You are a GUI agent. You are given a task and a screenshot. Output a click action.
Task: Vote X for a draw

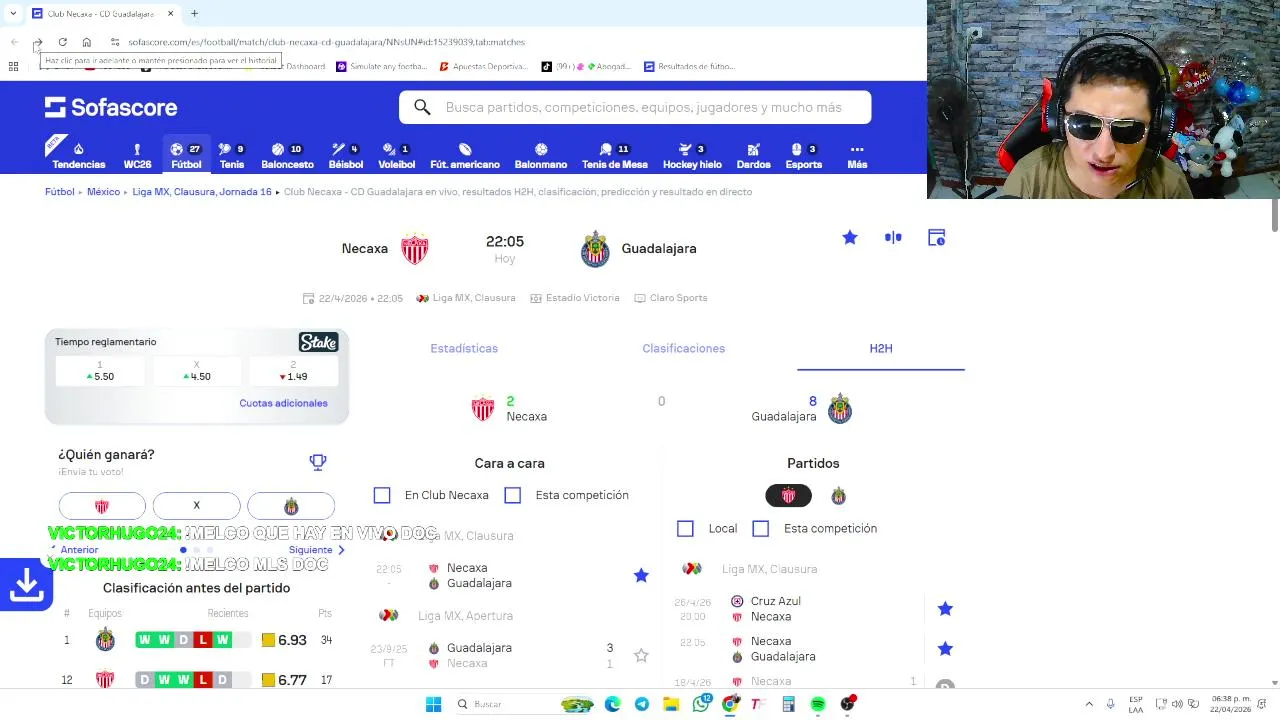tap(196, 506)
